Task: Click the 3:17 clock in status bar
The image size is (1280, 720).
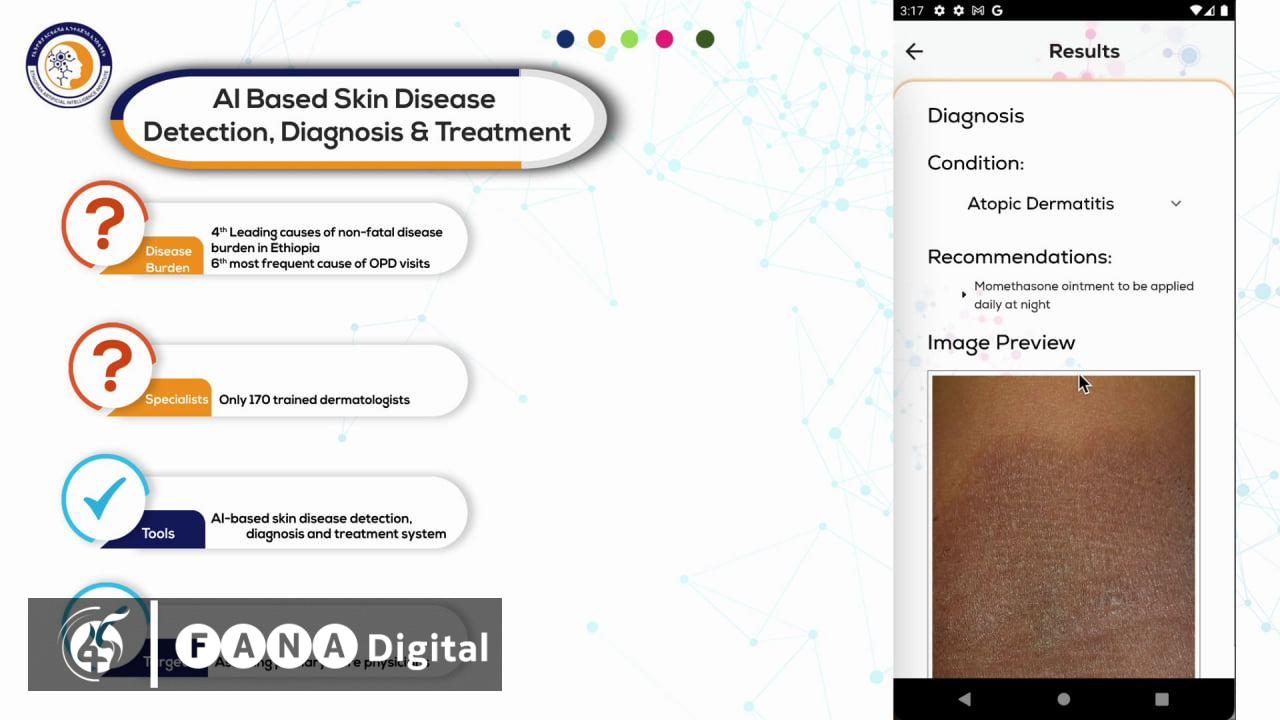Action: click(x=911, y=11)
